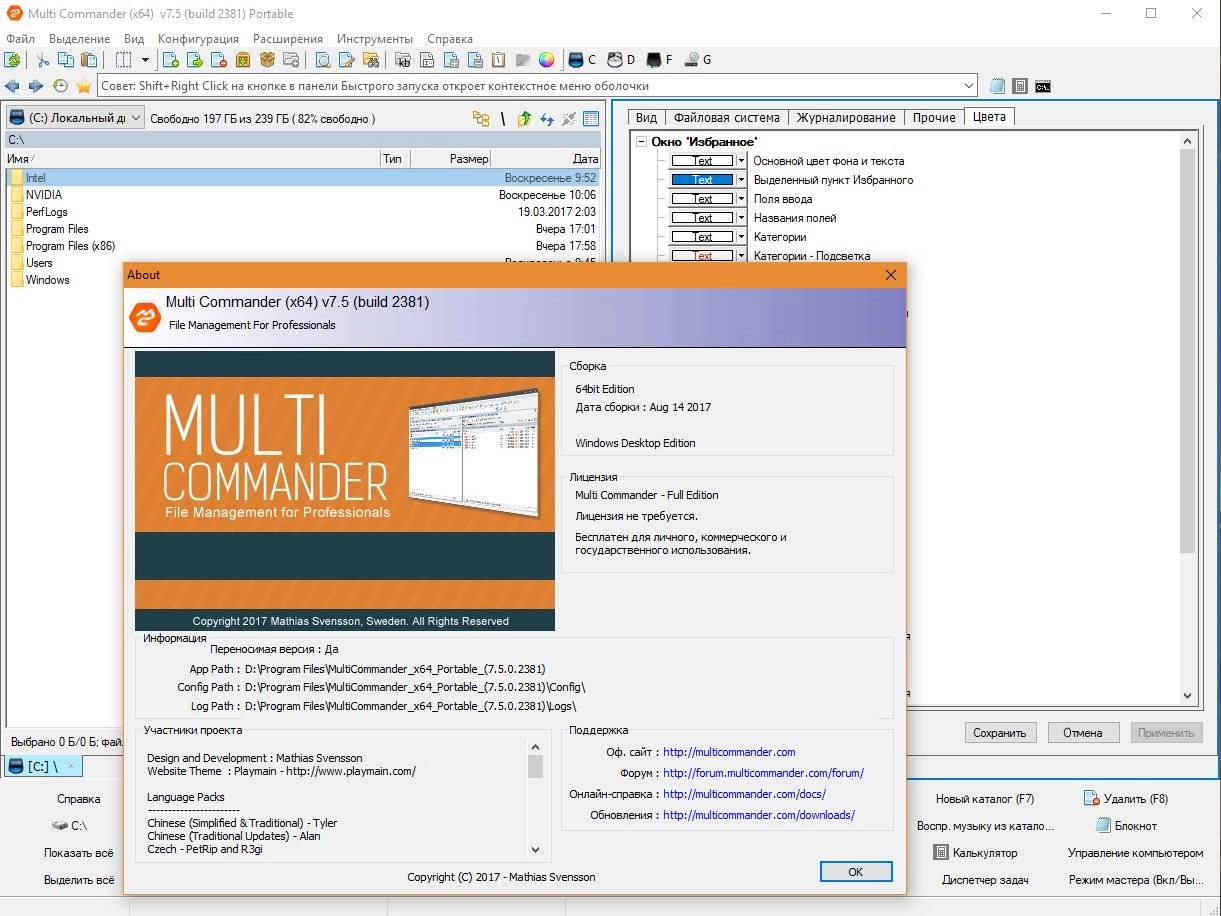The height and width of the screenshot is (916, 1221).
Task: Click the Удалить (F8) quick-launch button
Action: [x=1126, y=799]
